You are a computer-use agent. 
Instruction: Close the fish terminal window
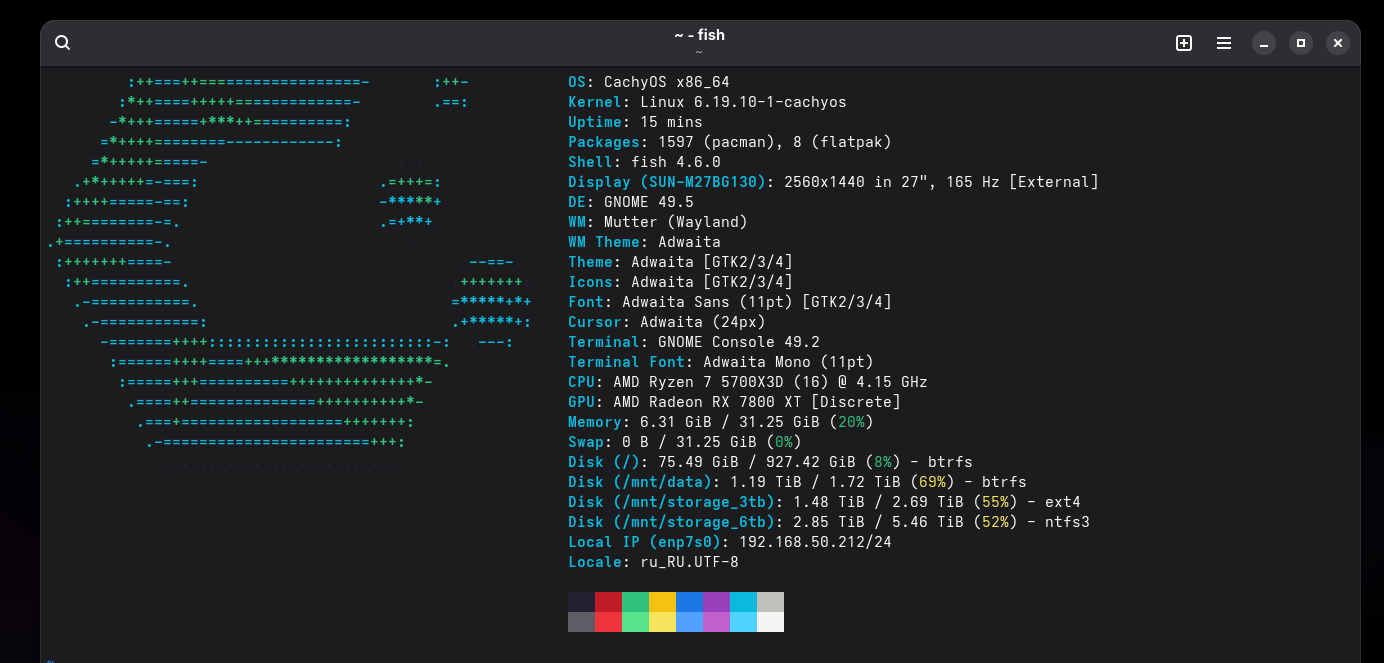(x=1338, y=43)
